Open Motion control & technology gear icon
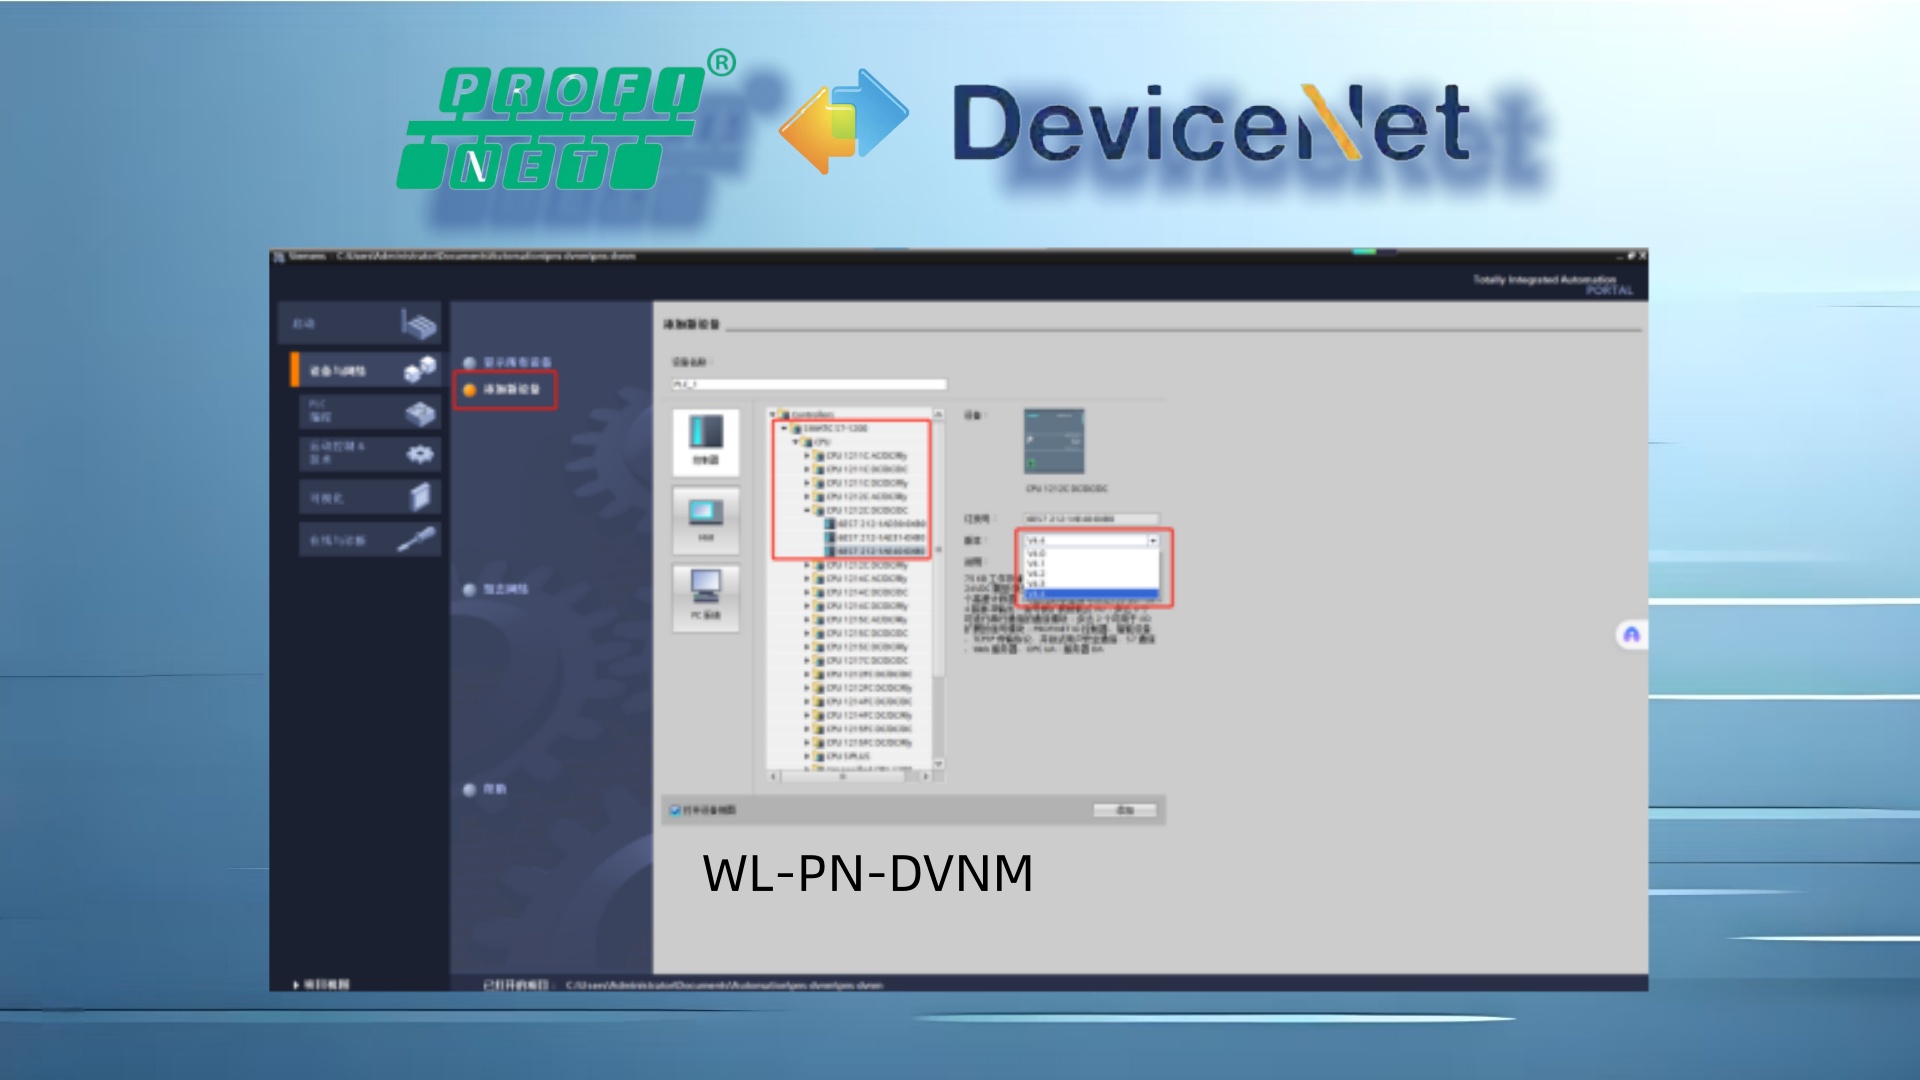The width and height of the screenshot is (1920, 1080). click(420, 454)
